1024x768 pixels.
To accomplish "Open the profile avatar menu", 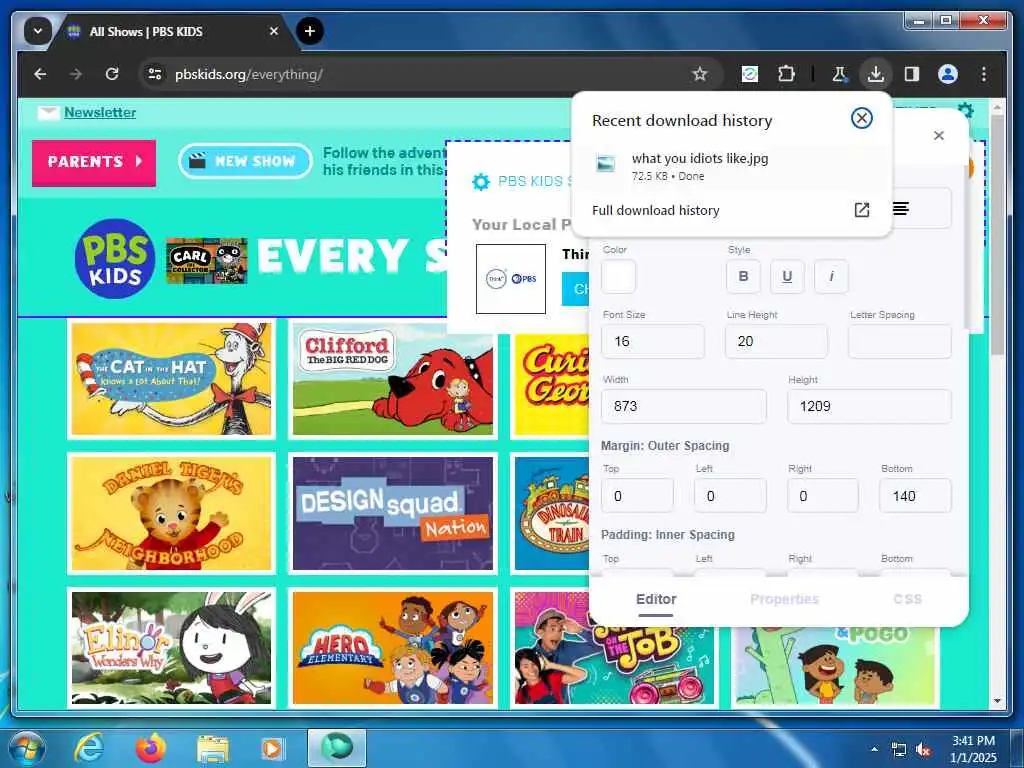I will (948, 74).
